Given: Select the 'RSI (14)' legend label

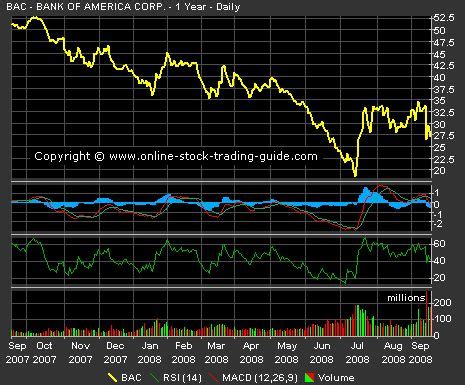Looking at the screenshot, I should (182, 378).
